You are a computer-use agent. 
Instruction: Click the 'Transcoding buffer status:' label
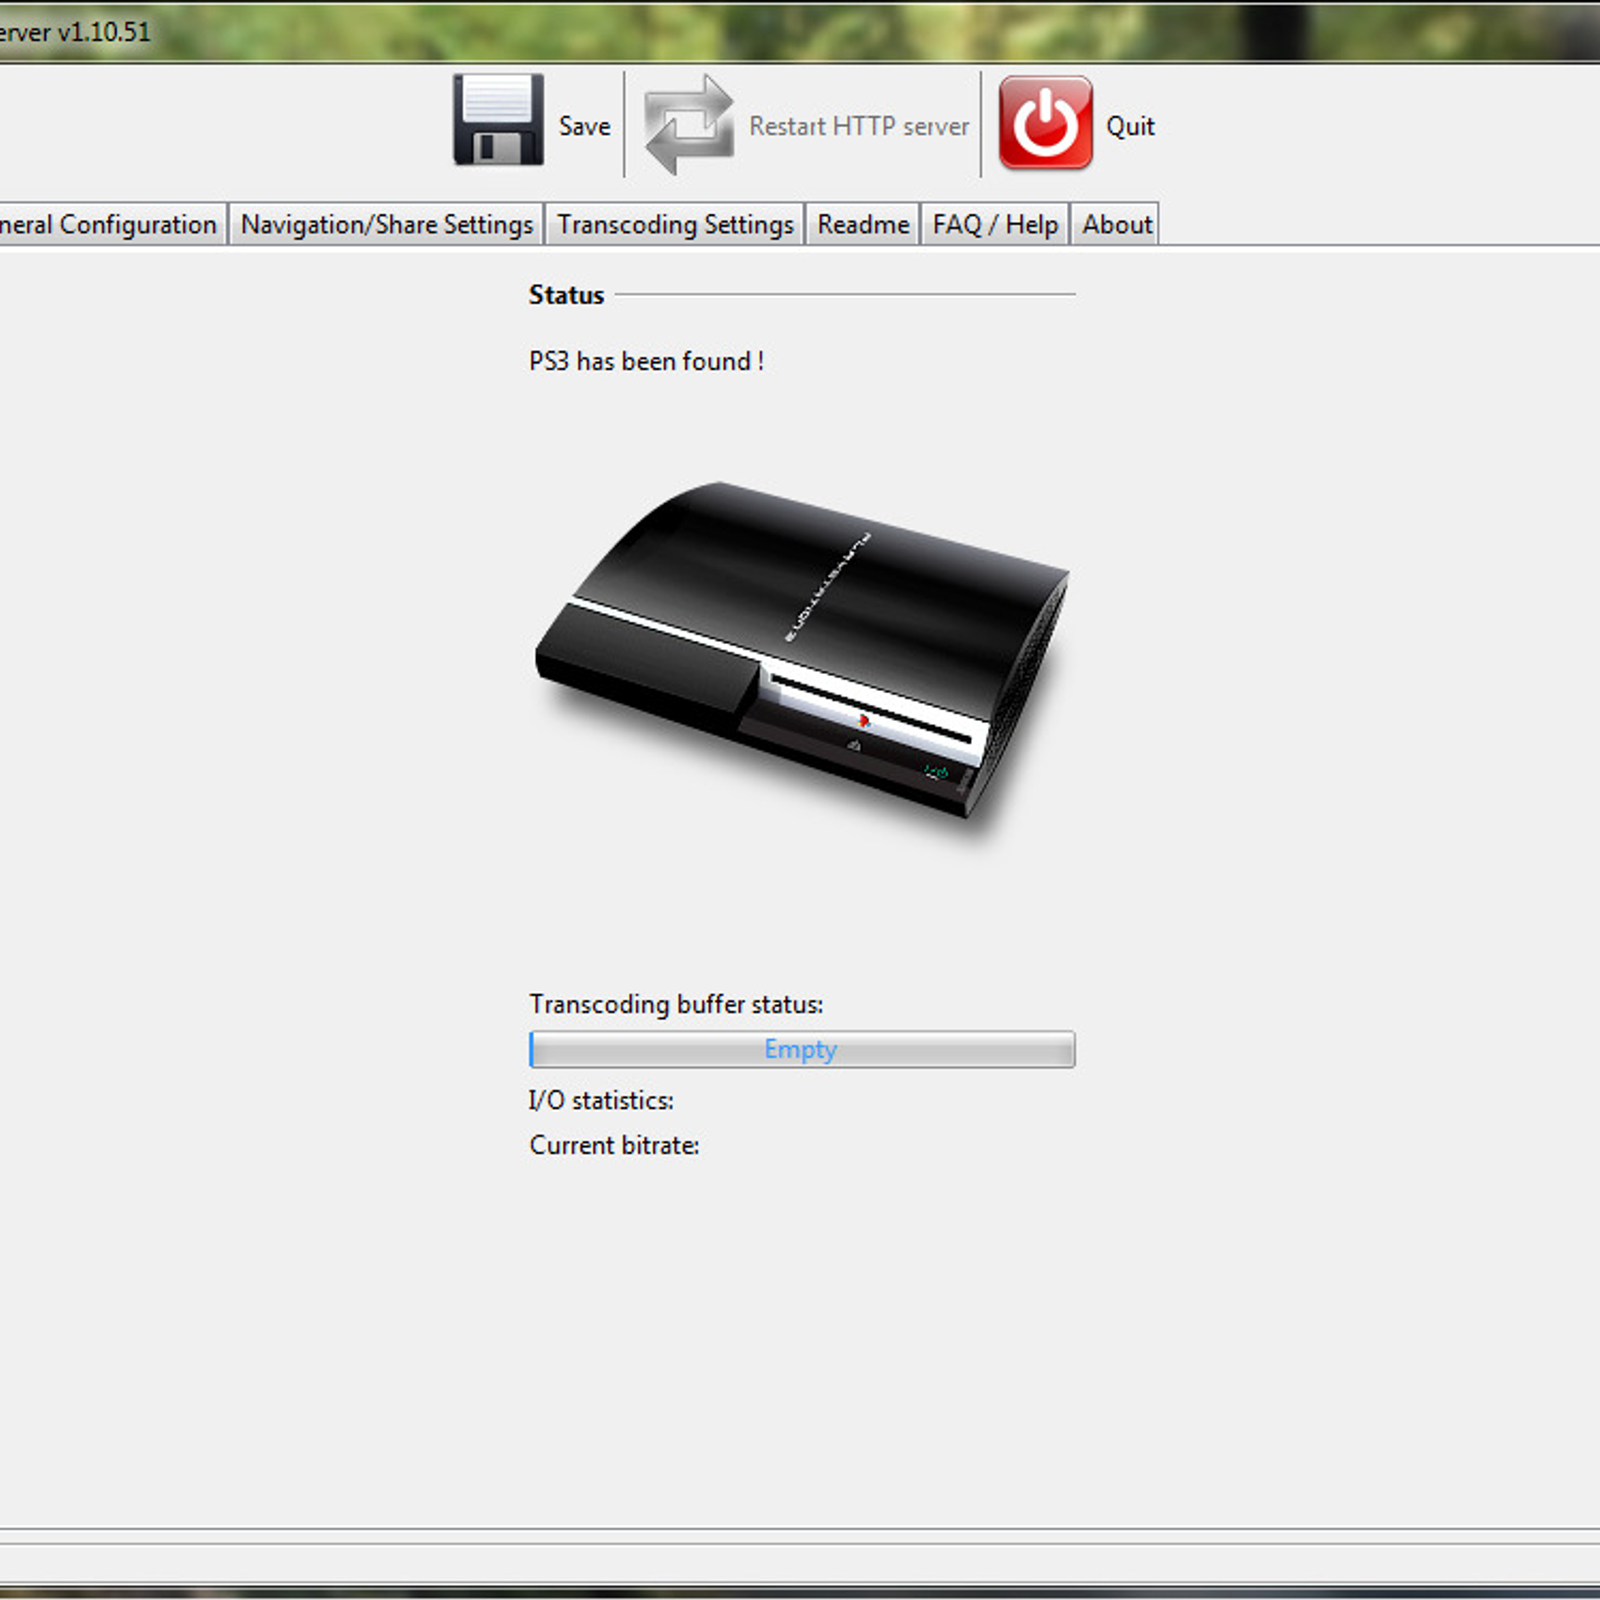[x=676, y=1004]
